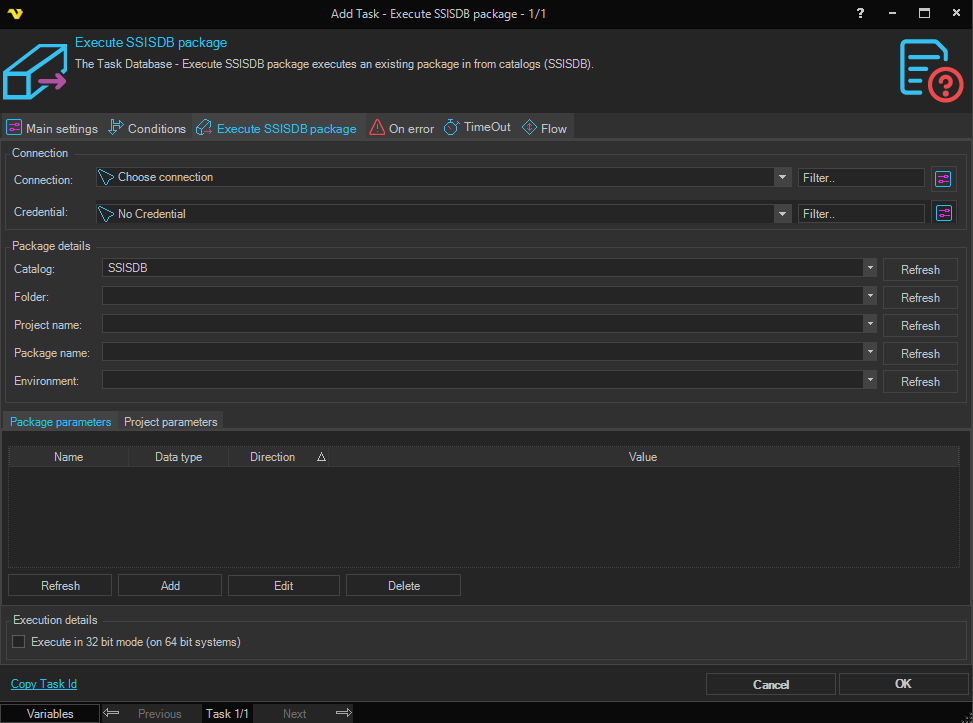Expand the Choose connection dropdown
This screenshot has width=973, height=723.
(x=782, y=177)
